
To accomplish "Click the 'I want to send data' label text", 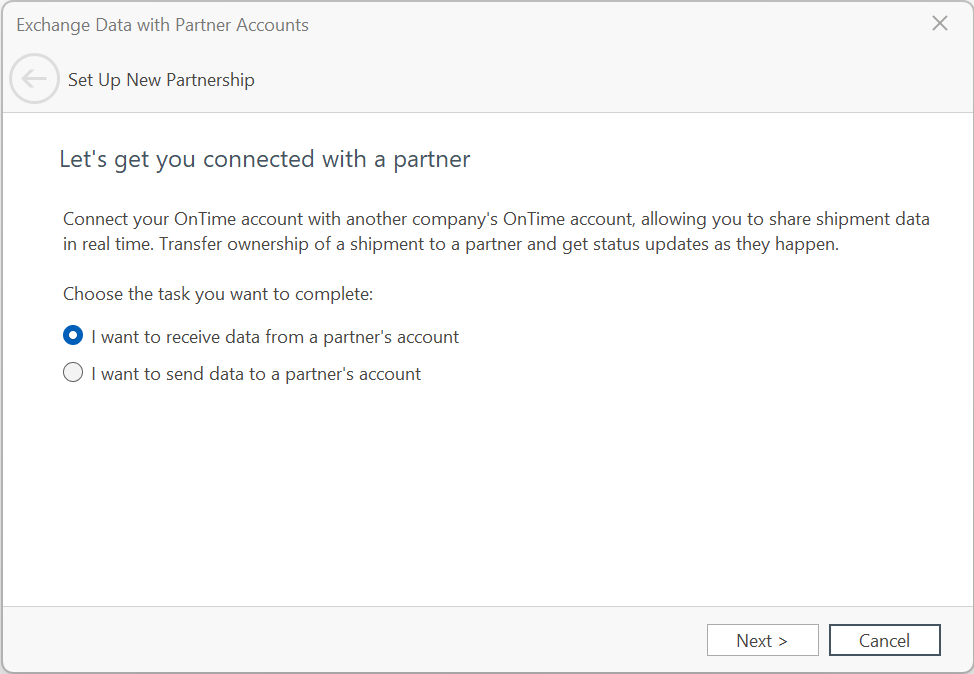I will point(256,374).
